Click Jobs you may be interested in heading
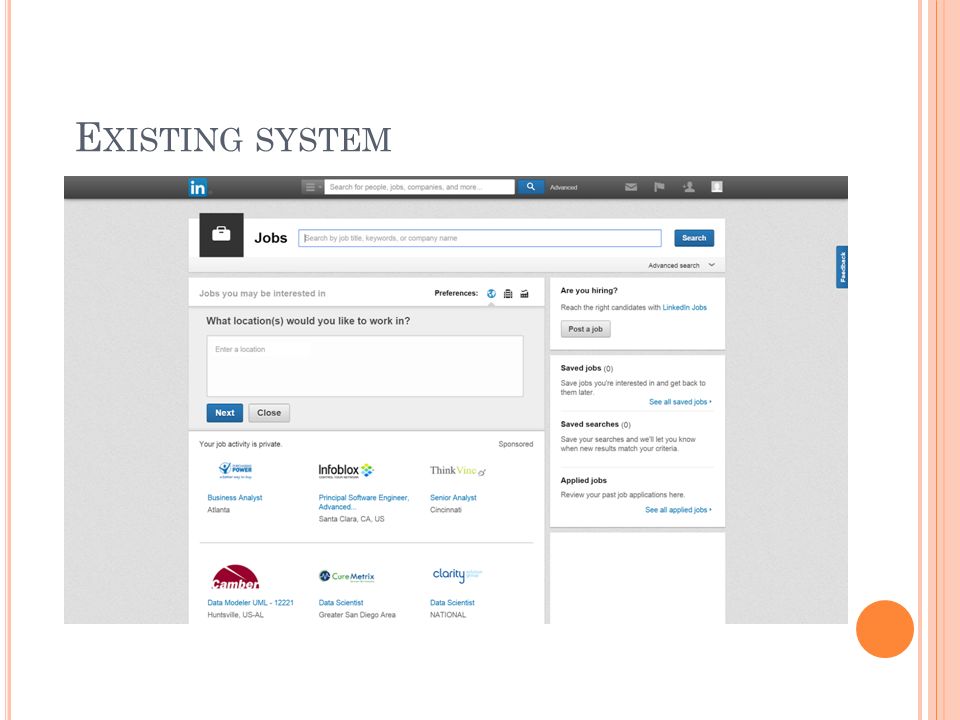The height and width of the screenshot is (720, 960). (x=262, y=294)
